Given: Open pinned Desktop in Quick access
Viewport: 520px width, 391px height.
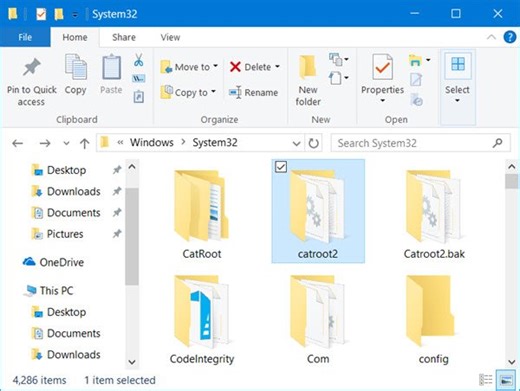Looking at the screenshot, I should (x=59, y=170).
